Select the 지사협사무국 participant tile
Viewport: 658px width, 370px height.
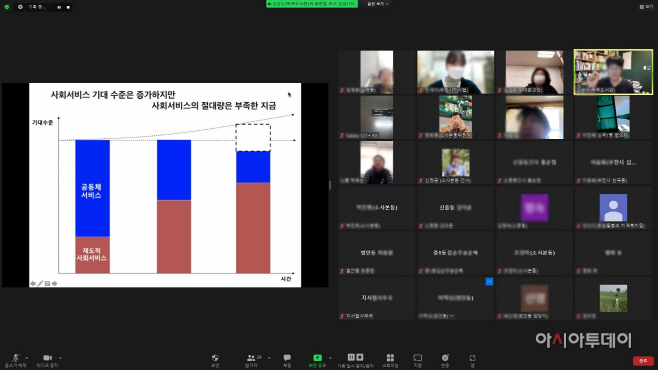[376, 298]
